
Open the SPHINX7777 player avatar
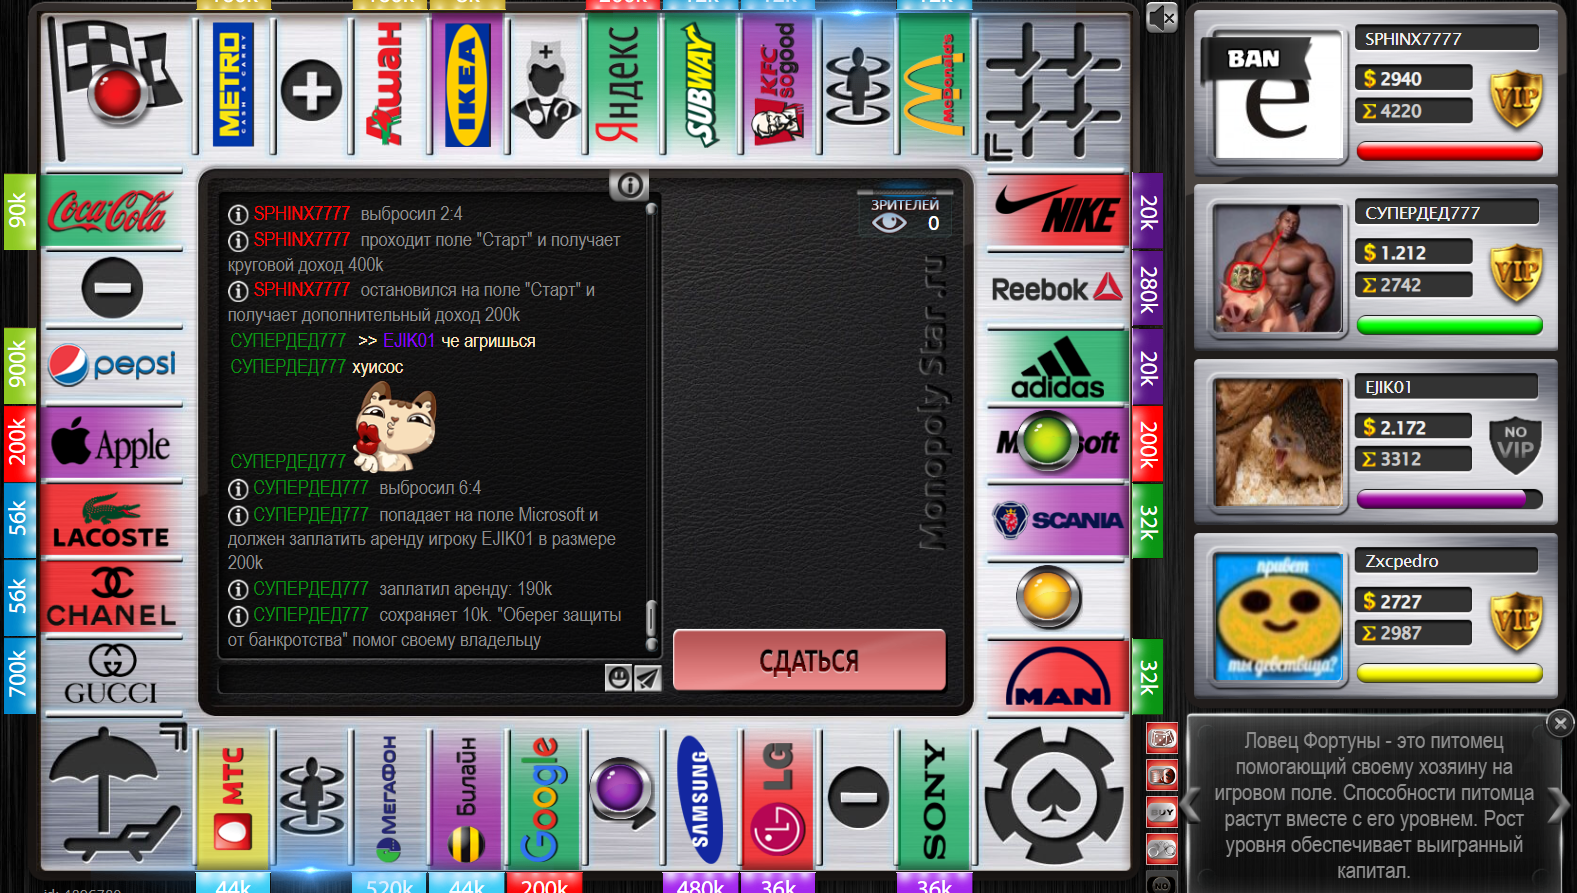pyautogui.click(x=1277, y=95)
